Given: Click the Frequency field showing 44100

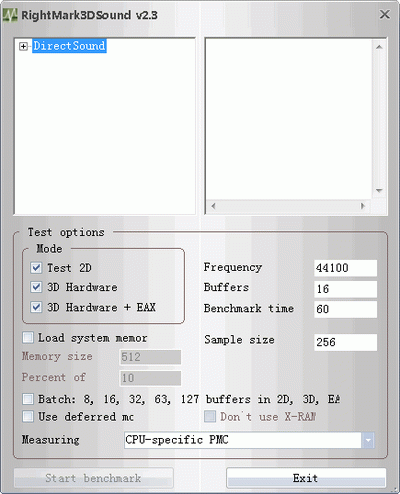Looking at the screenshot, I should tap(345, 268).
